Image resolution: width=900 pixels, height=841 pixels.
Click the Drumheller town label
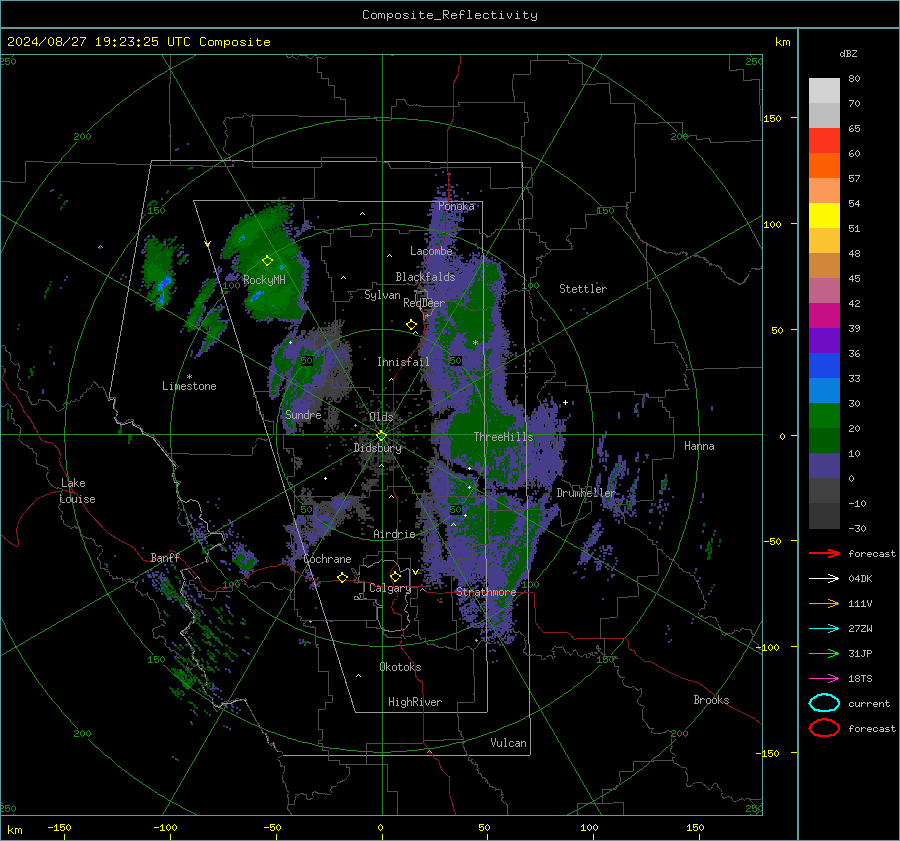tap(586, 493)
